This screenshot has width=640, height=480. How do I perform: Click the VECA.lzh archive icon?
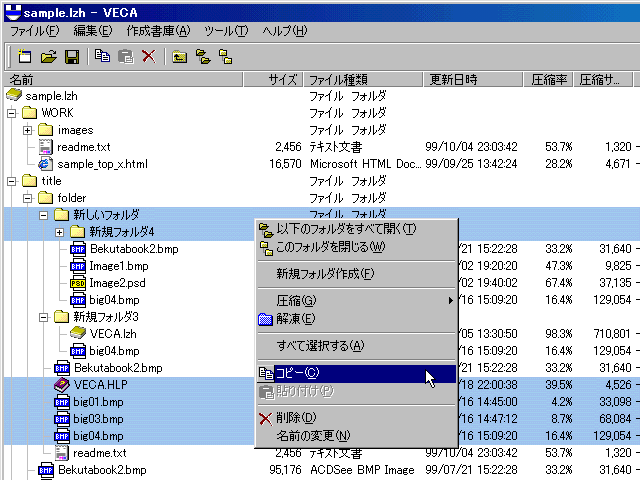pos(78,333)
